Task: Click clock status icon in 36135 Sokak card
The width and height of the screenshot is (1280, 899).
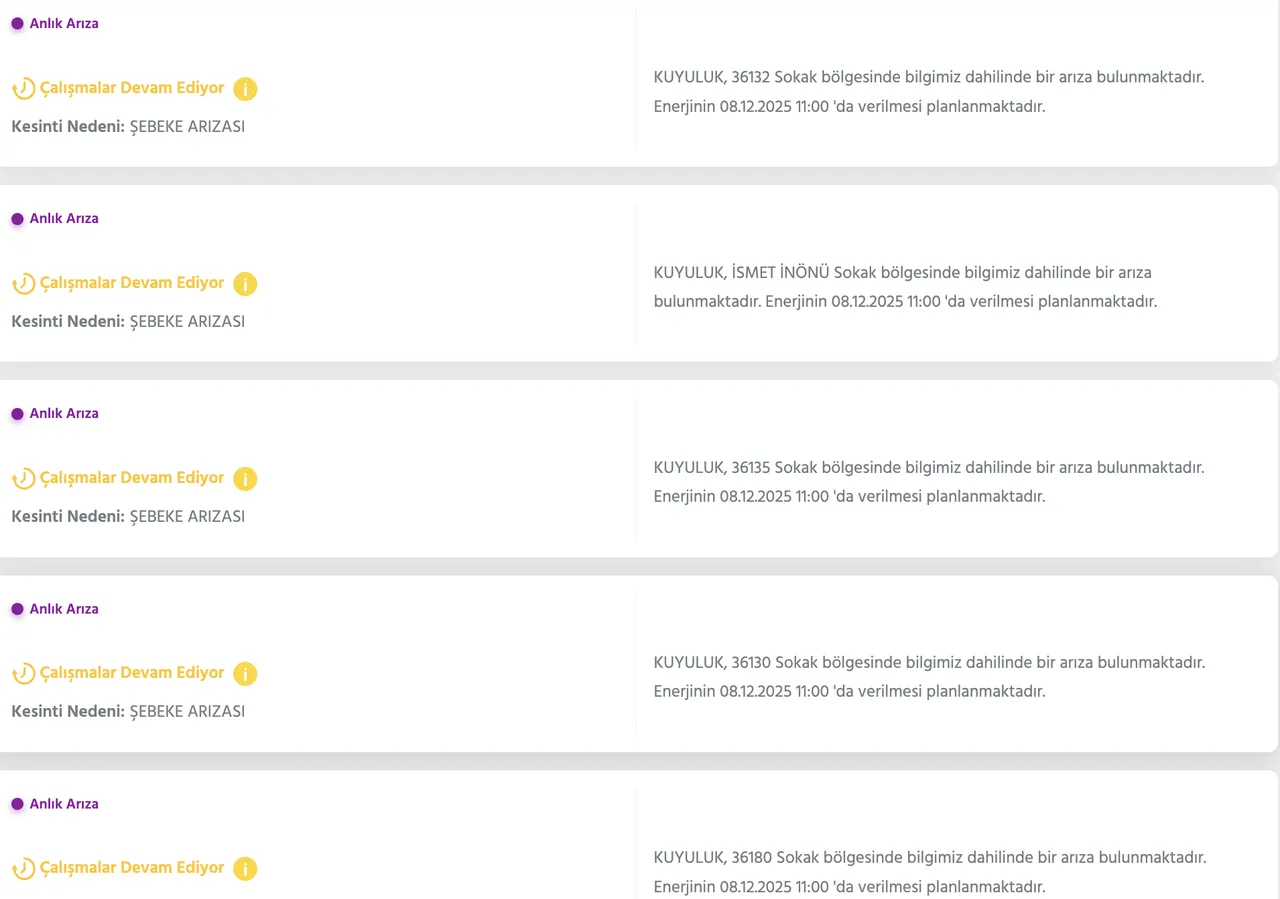Action: pyautogui.click(x=23, y=479)
